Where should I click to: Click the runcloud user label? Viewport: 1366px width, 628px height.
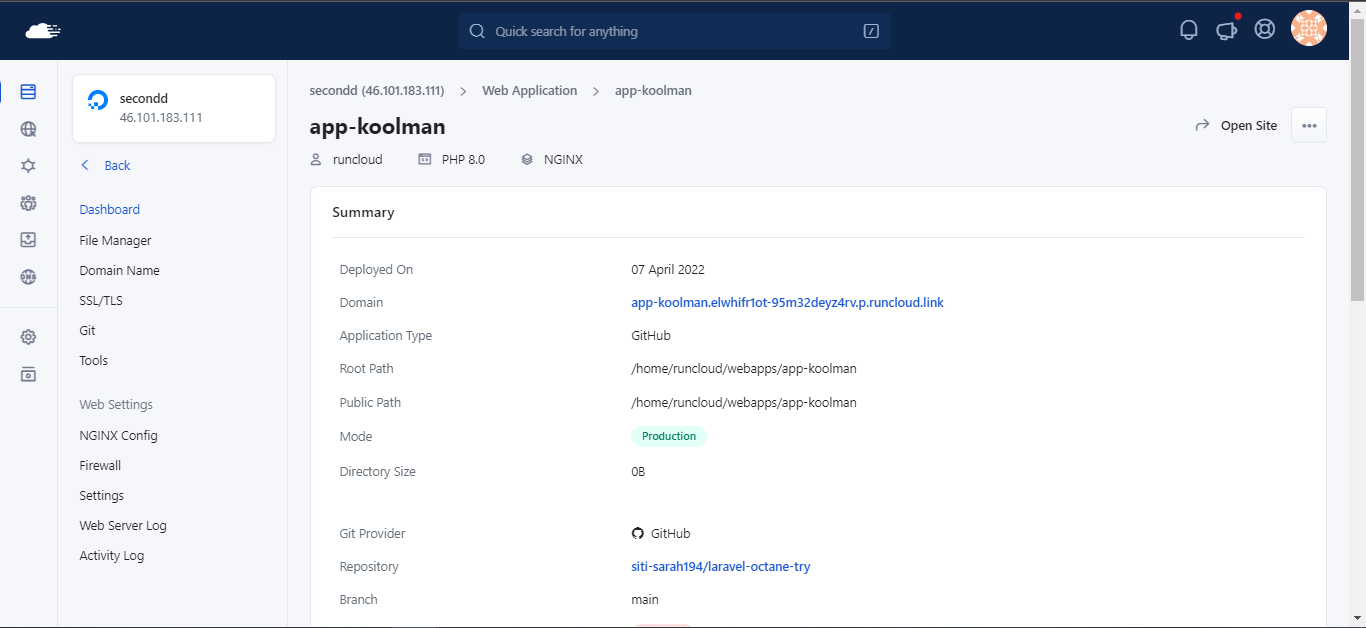click(358, 160)
